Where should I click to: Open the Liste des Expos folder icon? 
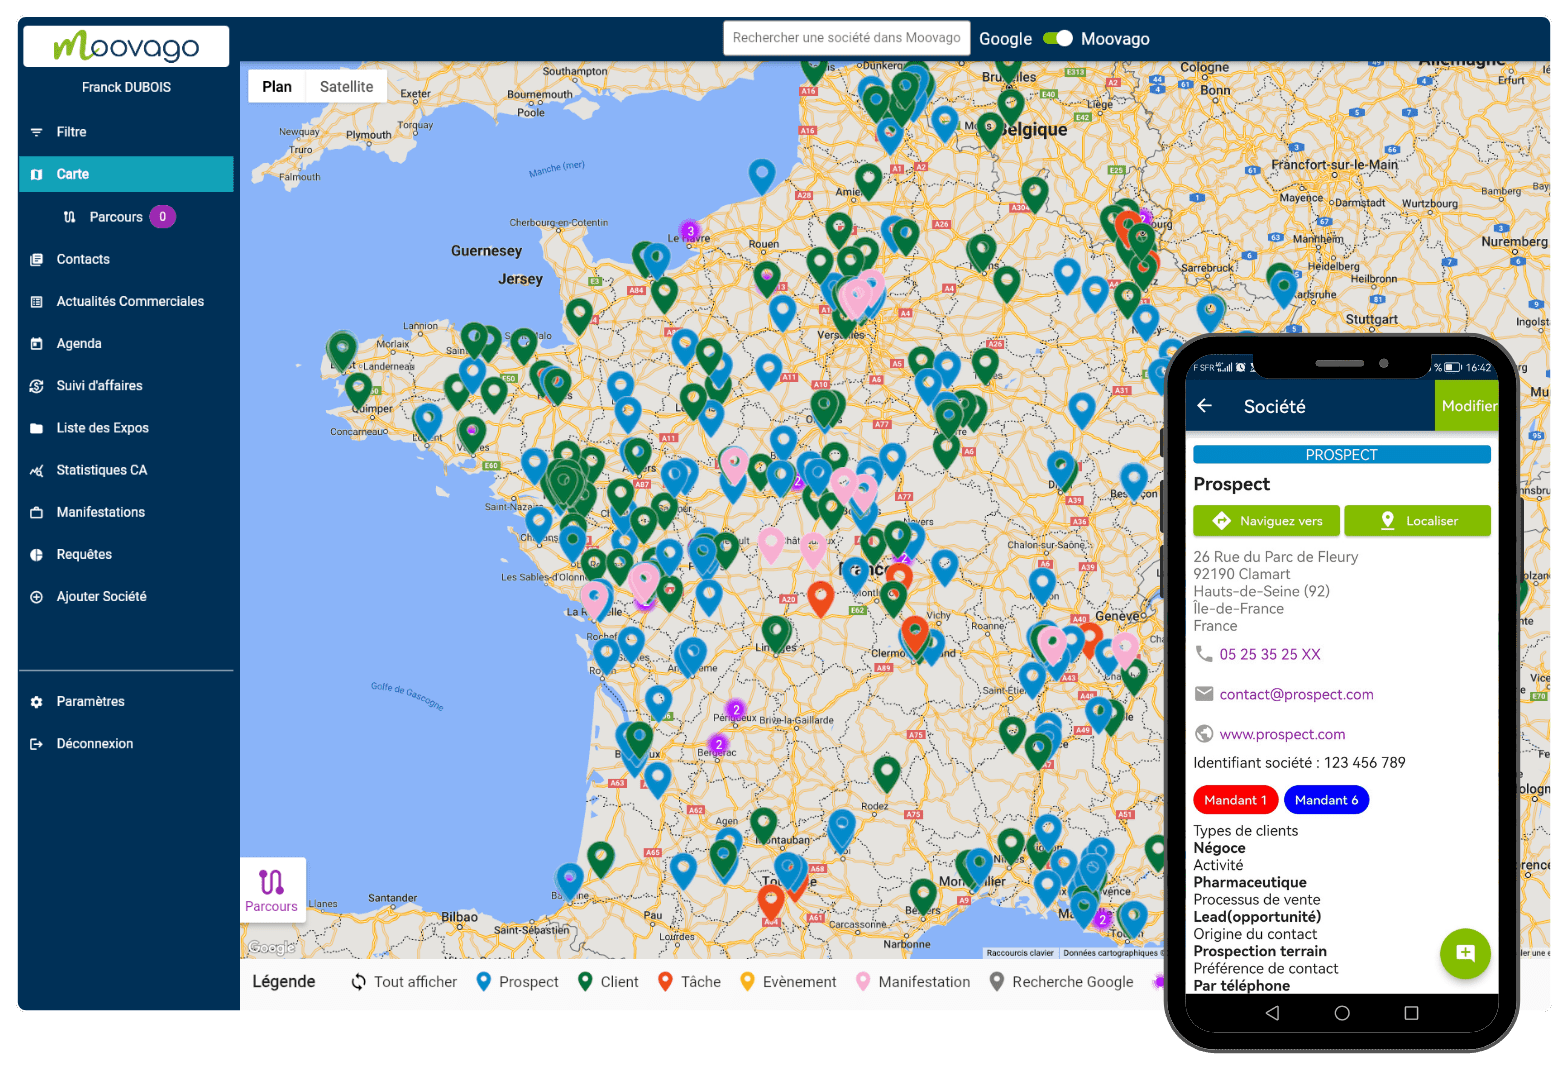point(37,428)
